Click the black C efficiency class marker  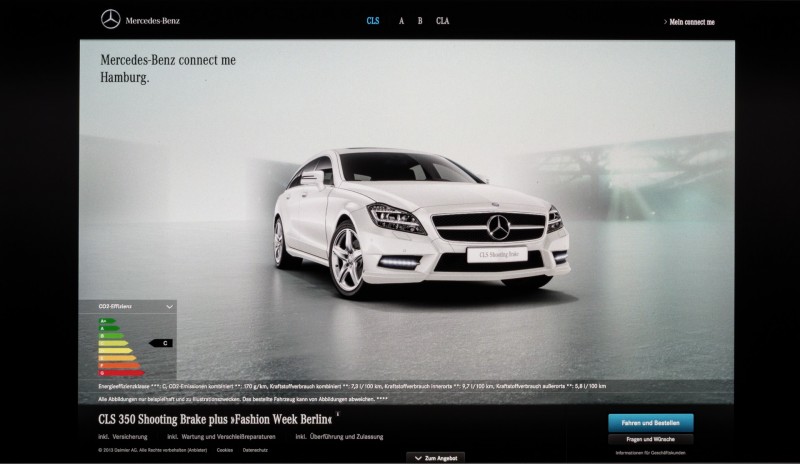tap(161, 343)
